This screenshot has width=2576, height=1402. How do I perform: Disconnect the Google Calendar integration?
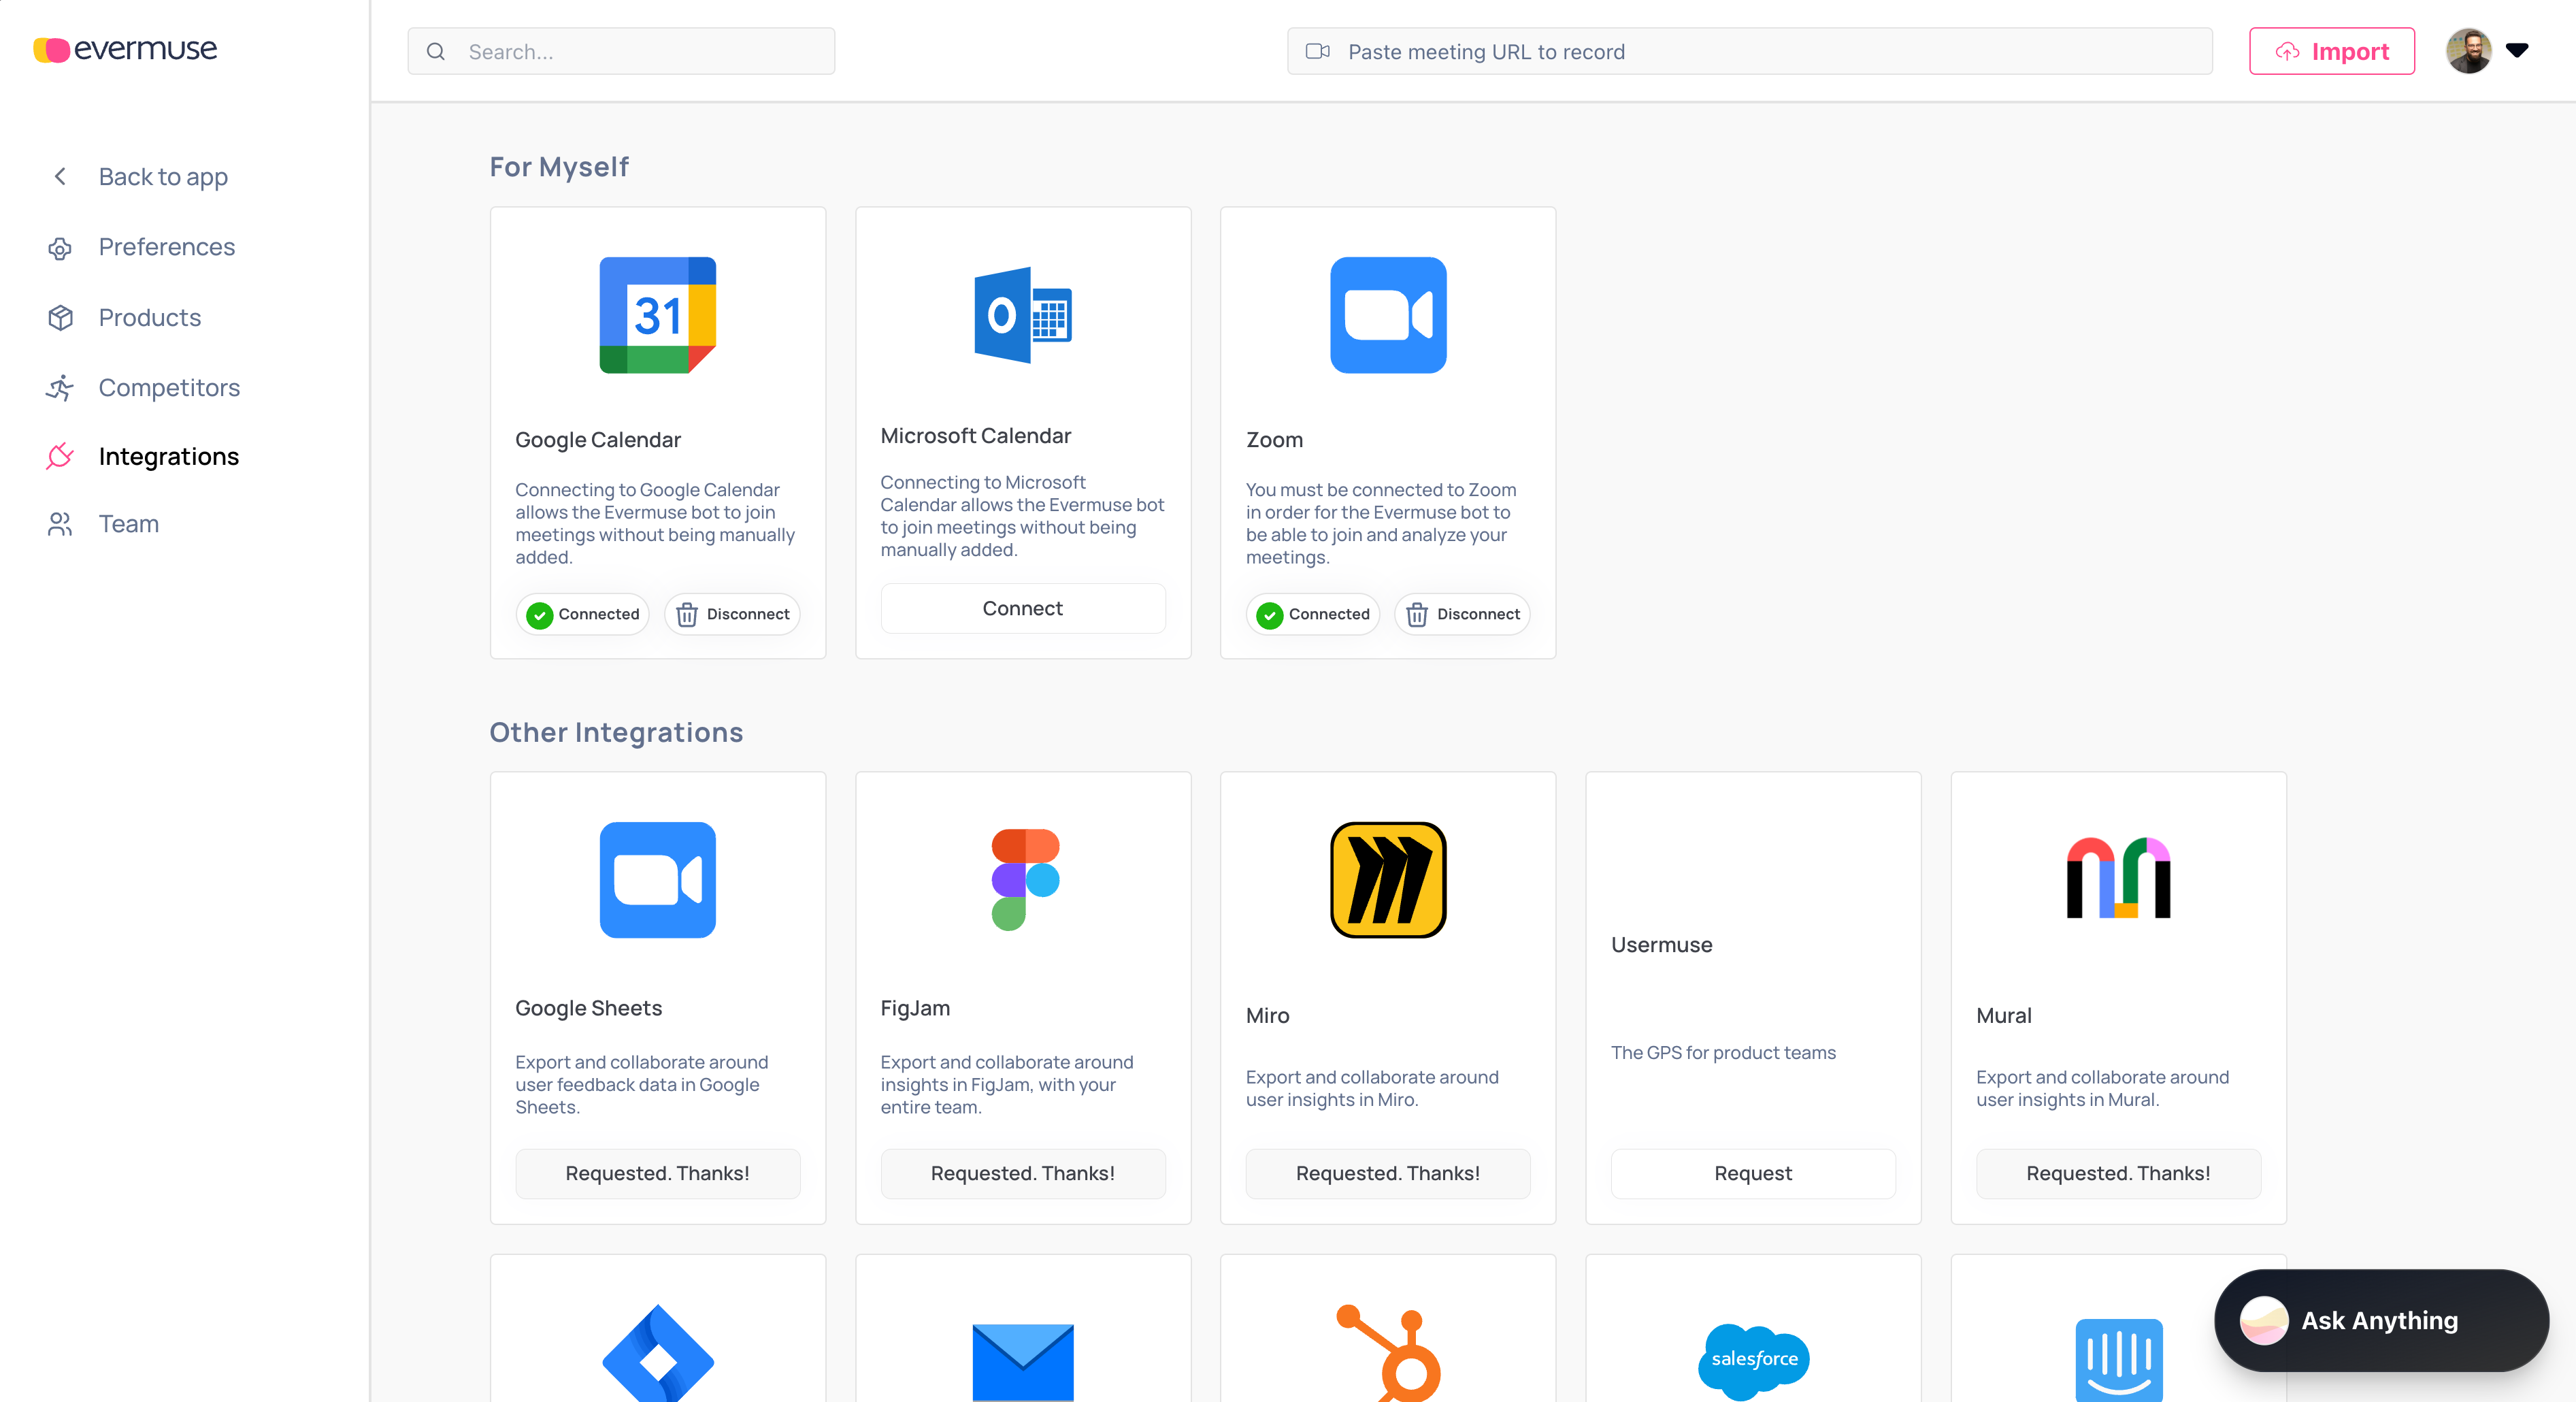(732, 614)
